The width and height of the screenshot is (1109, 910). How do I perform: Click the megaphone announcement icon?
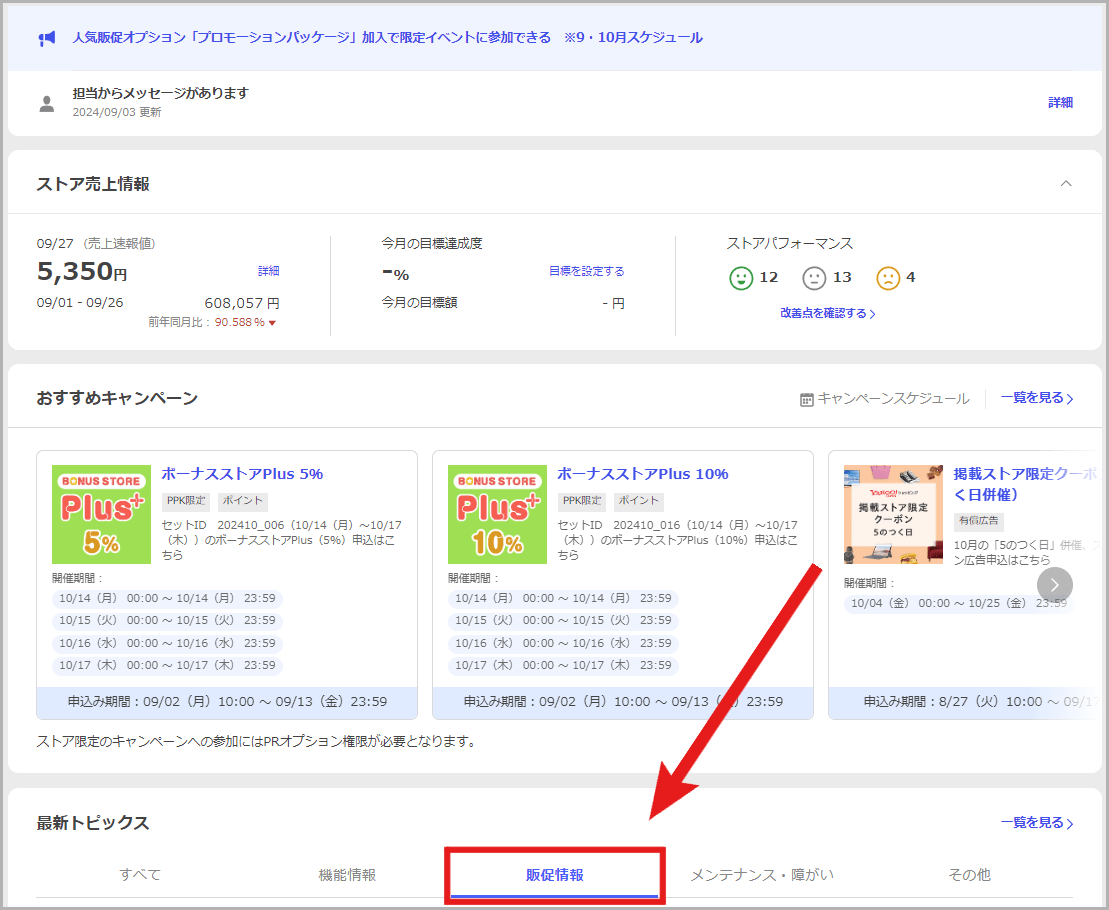pos(47,38)
